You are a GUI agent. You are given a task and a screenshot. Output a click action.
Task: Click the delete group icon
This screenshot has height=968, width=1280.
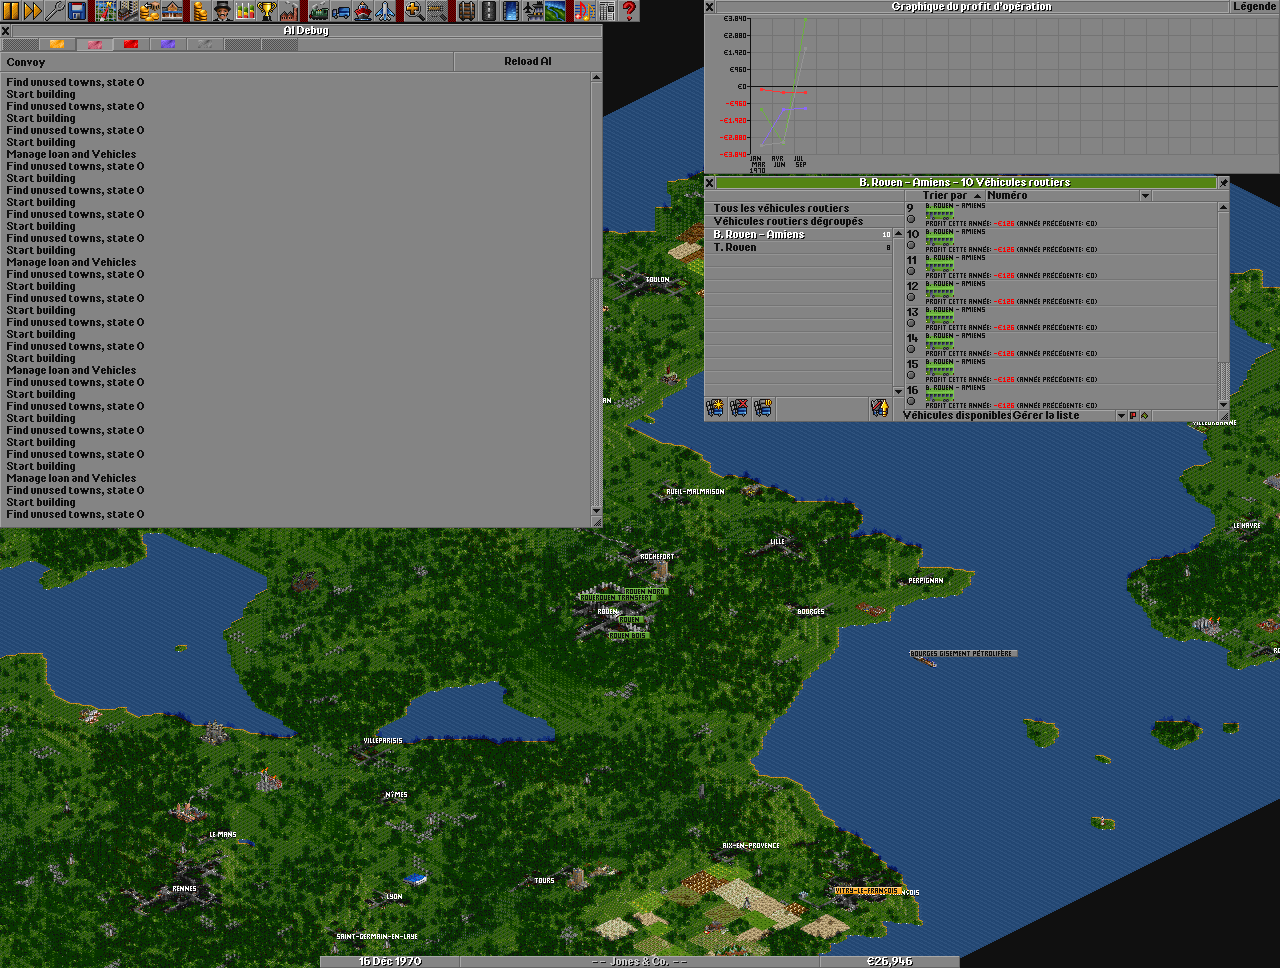[x=739, y=408]
